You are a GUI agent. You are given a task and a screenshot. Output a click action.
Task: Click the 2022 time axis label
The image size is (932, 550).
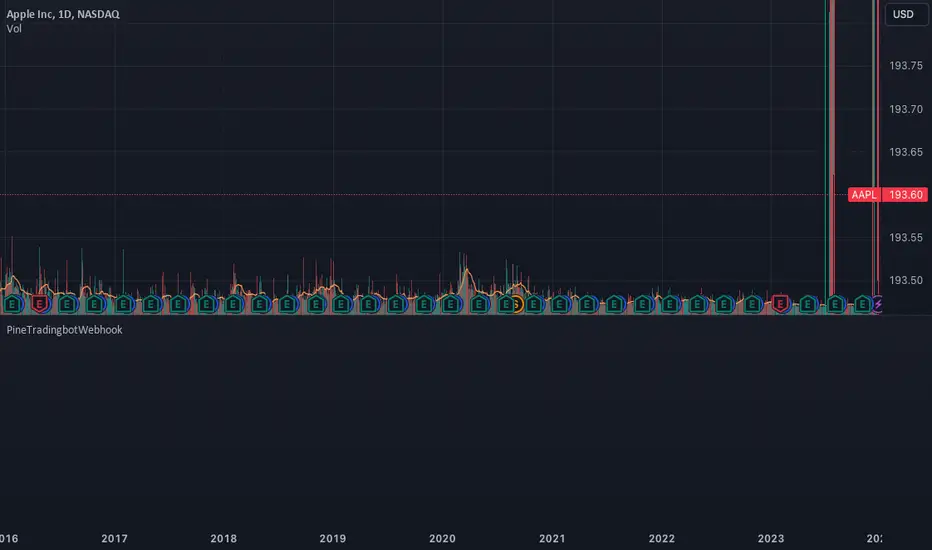click(662, 538)
